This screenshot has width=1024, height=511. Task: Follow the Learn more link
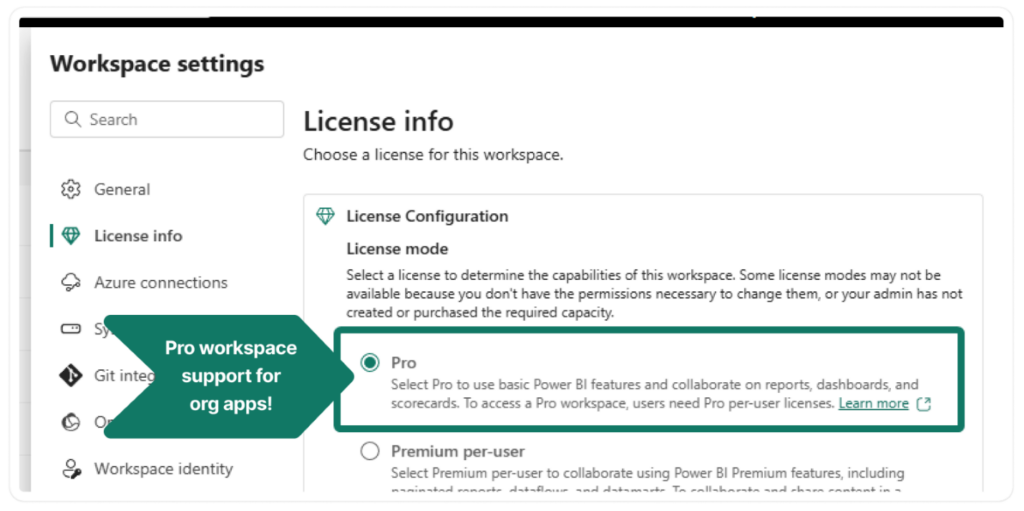click(873, 404)
